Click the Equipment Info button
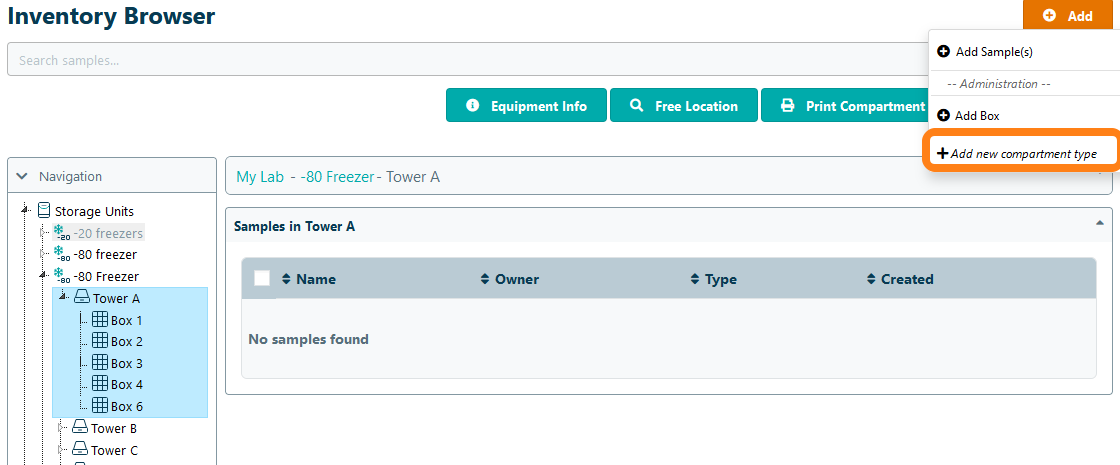 point(527,106)
